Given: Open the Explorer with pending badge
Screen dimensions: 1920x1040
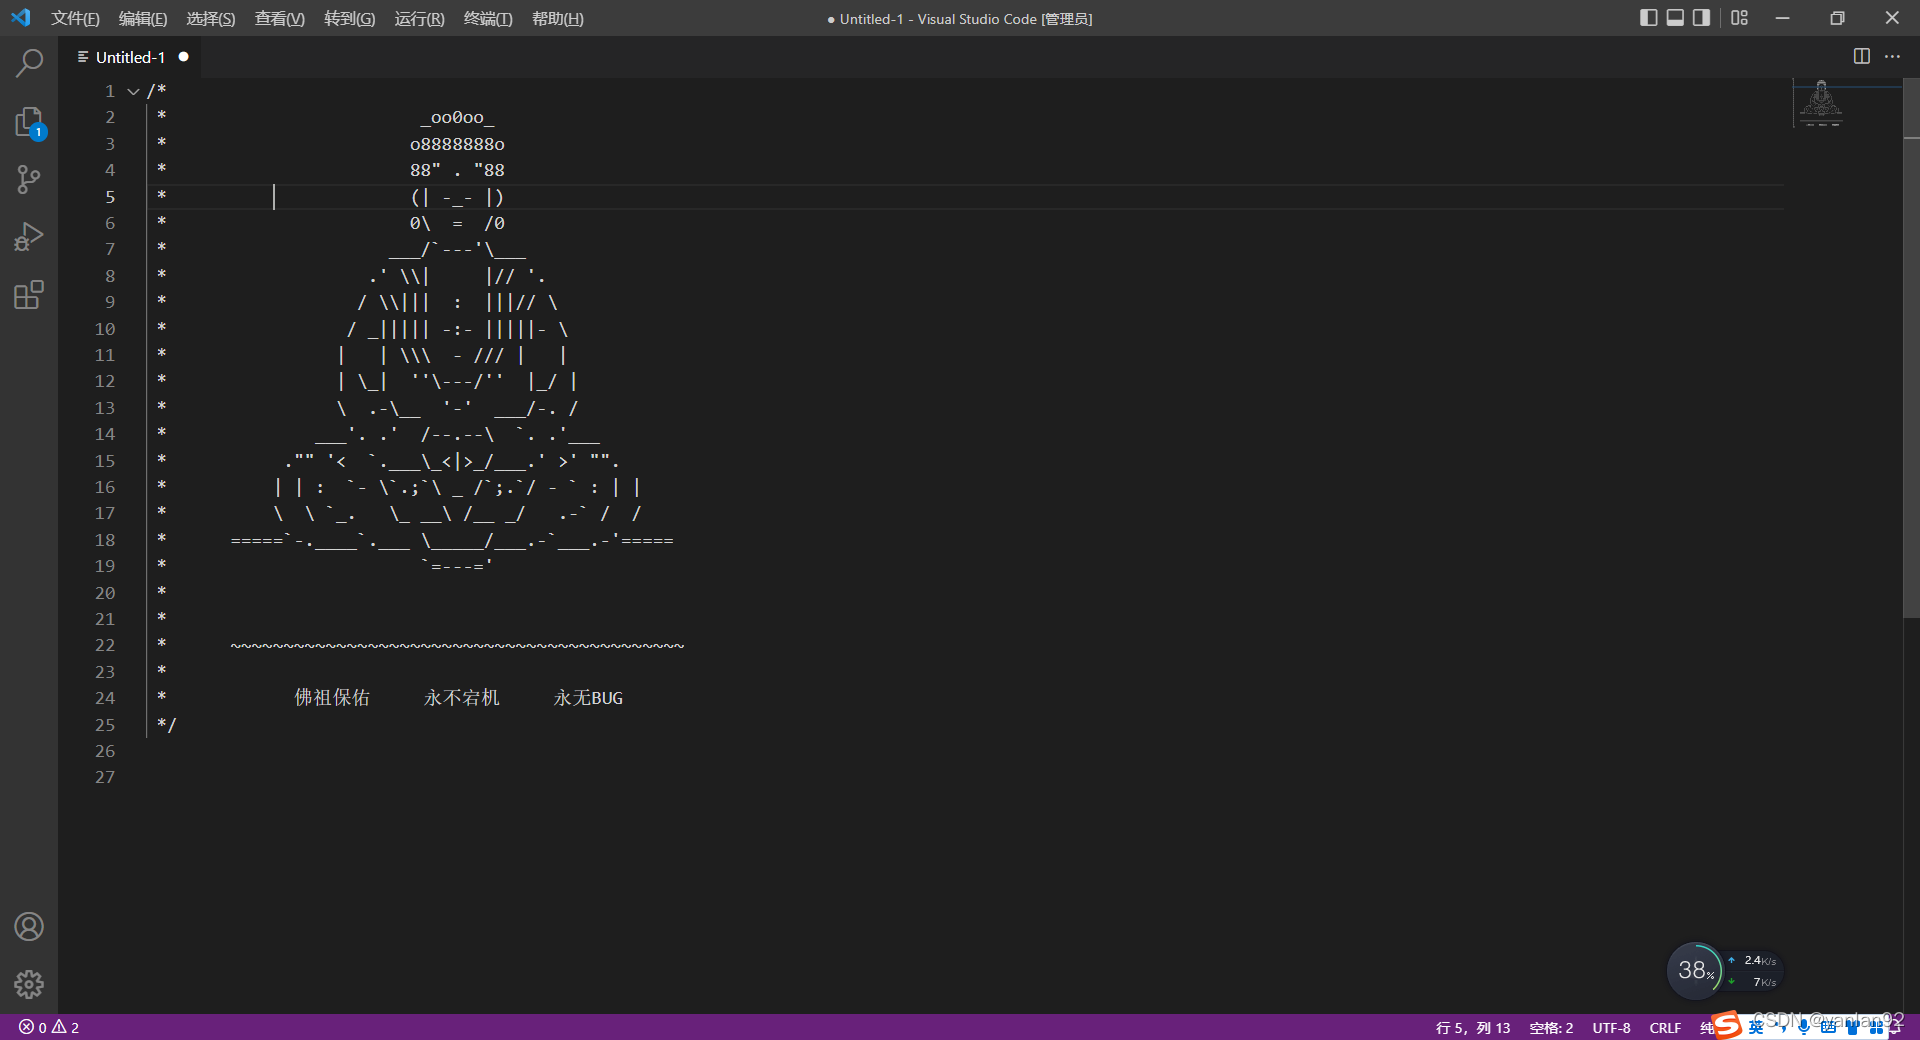Looking at the screenshot, I should 29,122.
